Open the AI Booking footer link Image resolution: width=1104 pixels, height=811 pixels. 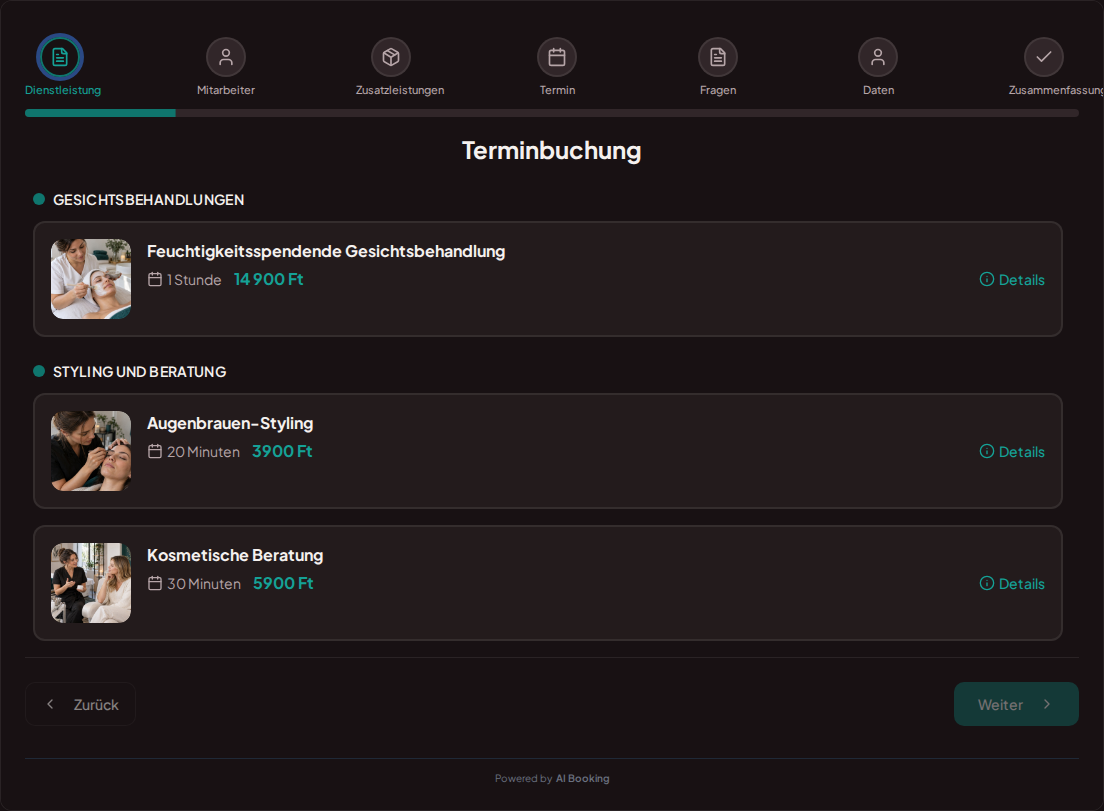(x=582, y=779)
